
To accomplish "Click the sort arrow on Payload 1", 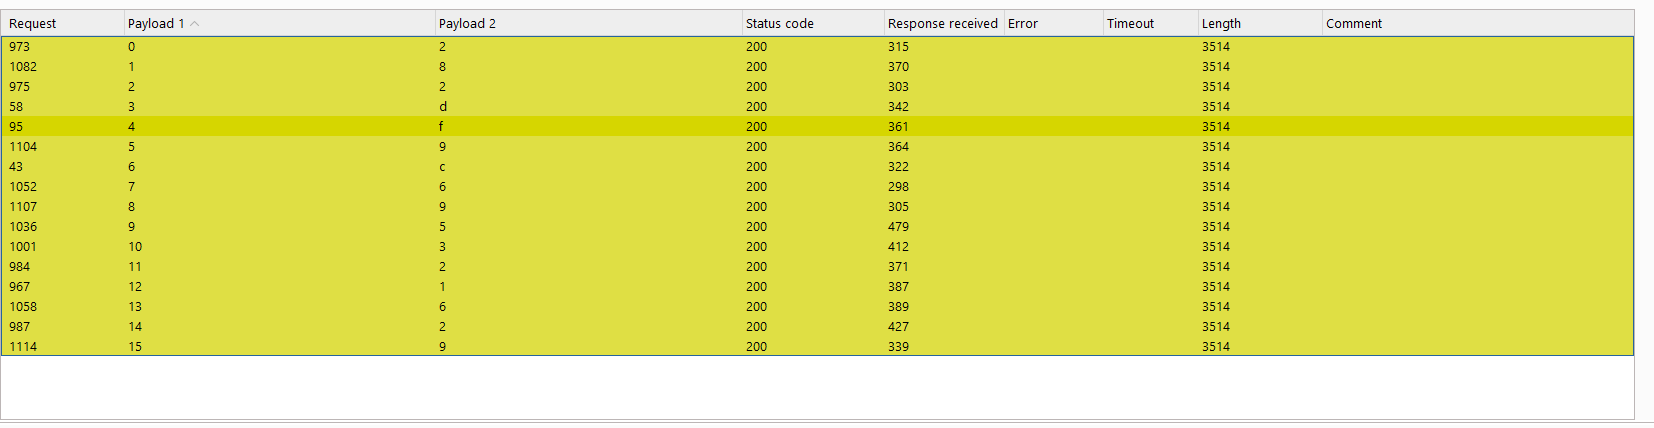I will click(x=195, y=24).
